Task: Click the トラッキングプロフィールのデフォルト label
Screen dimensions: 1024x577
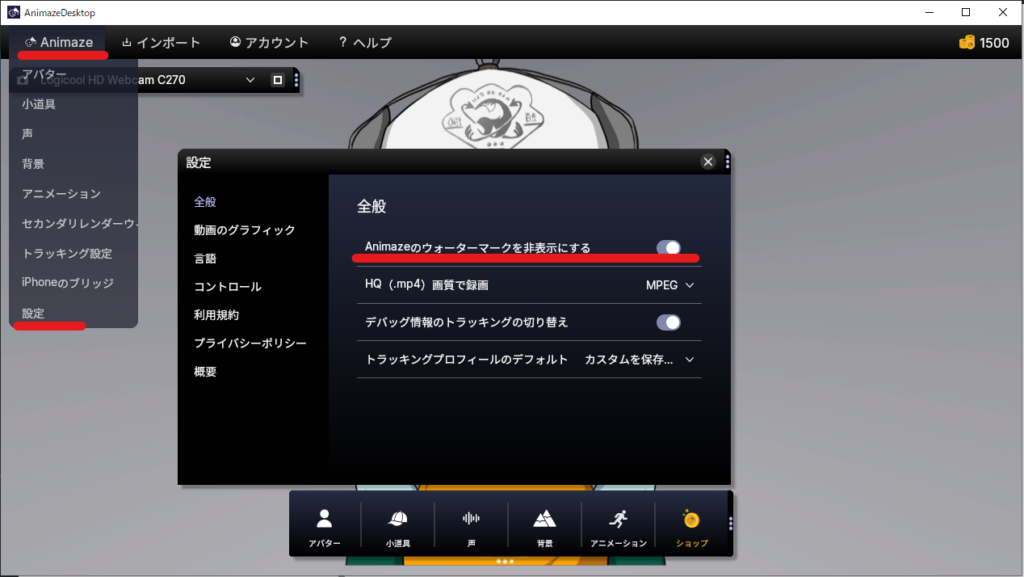Action: click(x=466, y=360)
